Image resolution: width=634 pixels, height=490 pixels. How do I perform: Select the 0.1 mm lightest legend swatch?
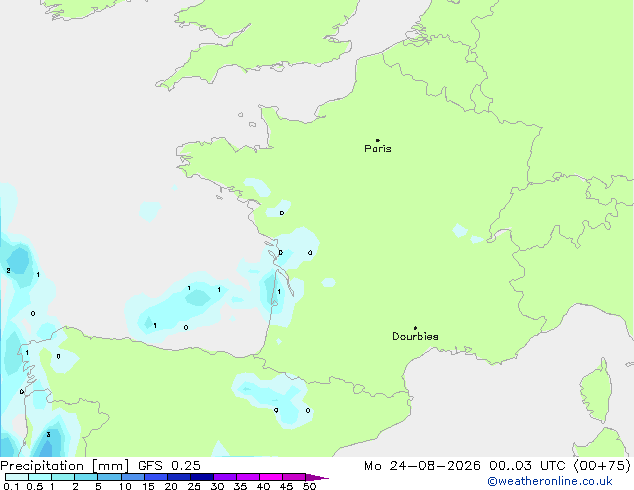point(17,477)
